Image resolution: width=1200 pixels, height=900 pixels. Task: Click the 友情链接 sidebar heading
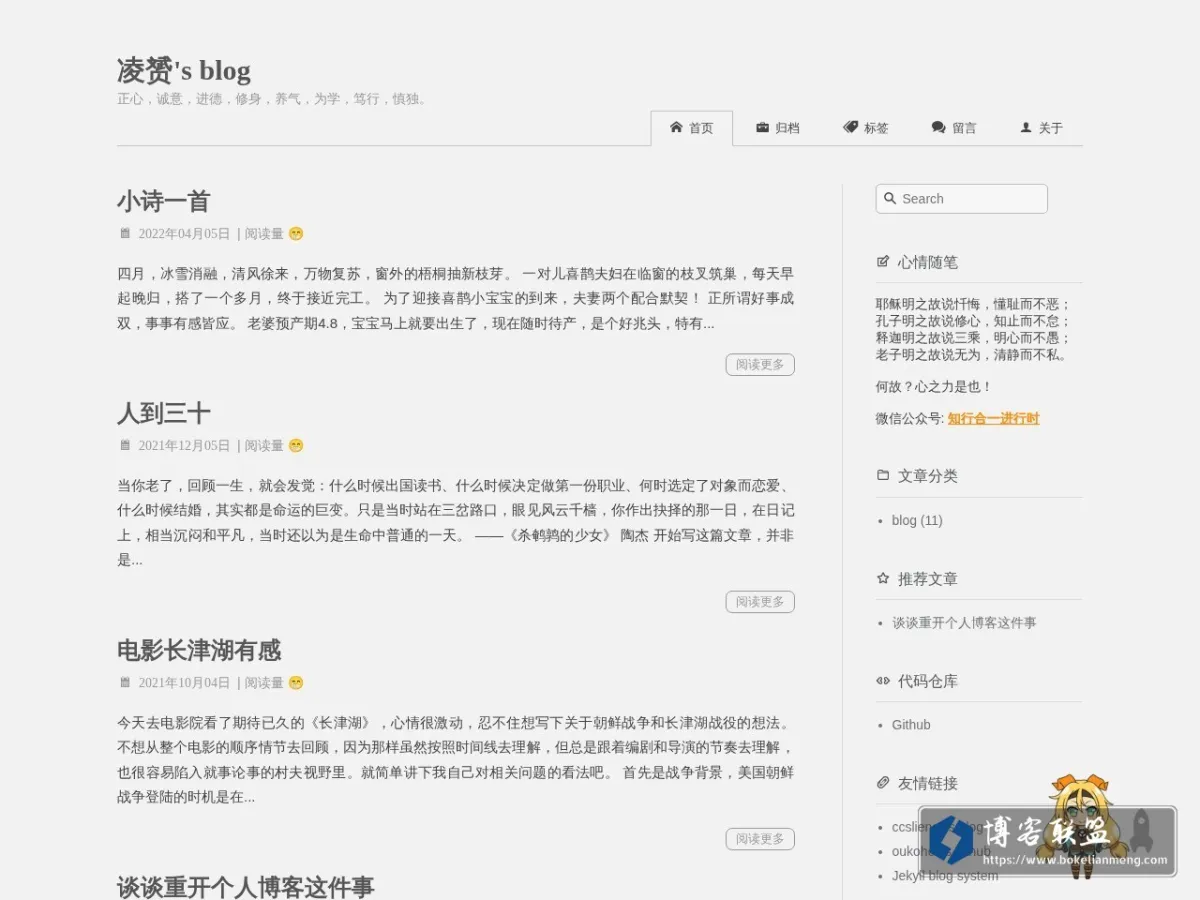click(928, 783)
